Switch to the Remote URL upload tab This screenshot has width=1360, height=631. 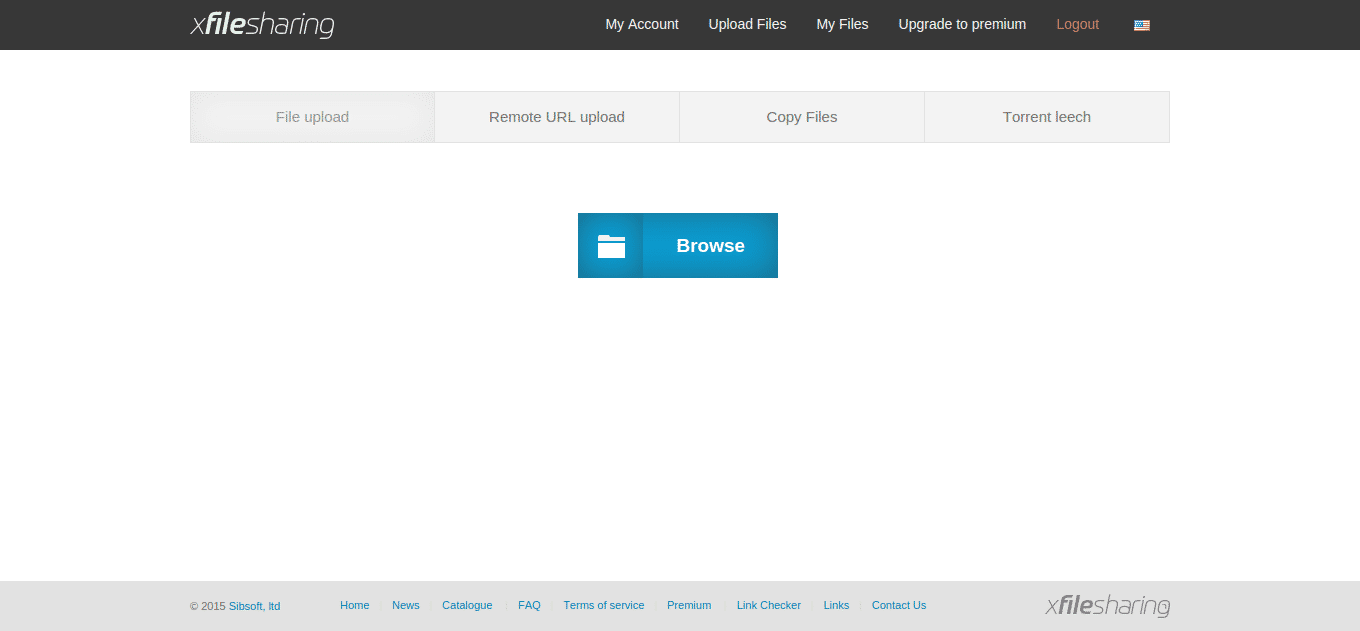click(x=556, y=116)
